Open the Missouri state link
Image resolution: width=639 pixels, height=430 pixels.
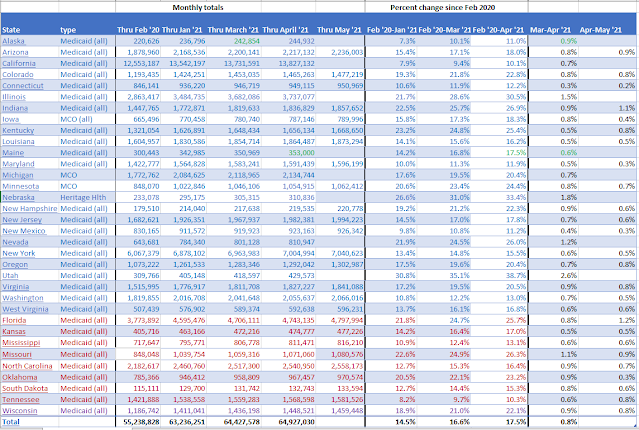[17, 354]
